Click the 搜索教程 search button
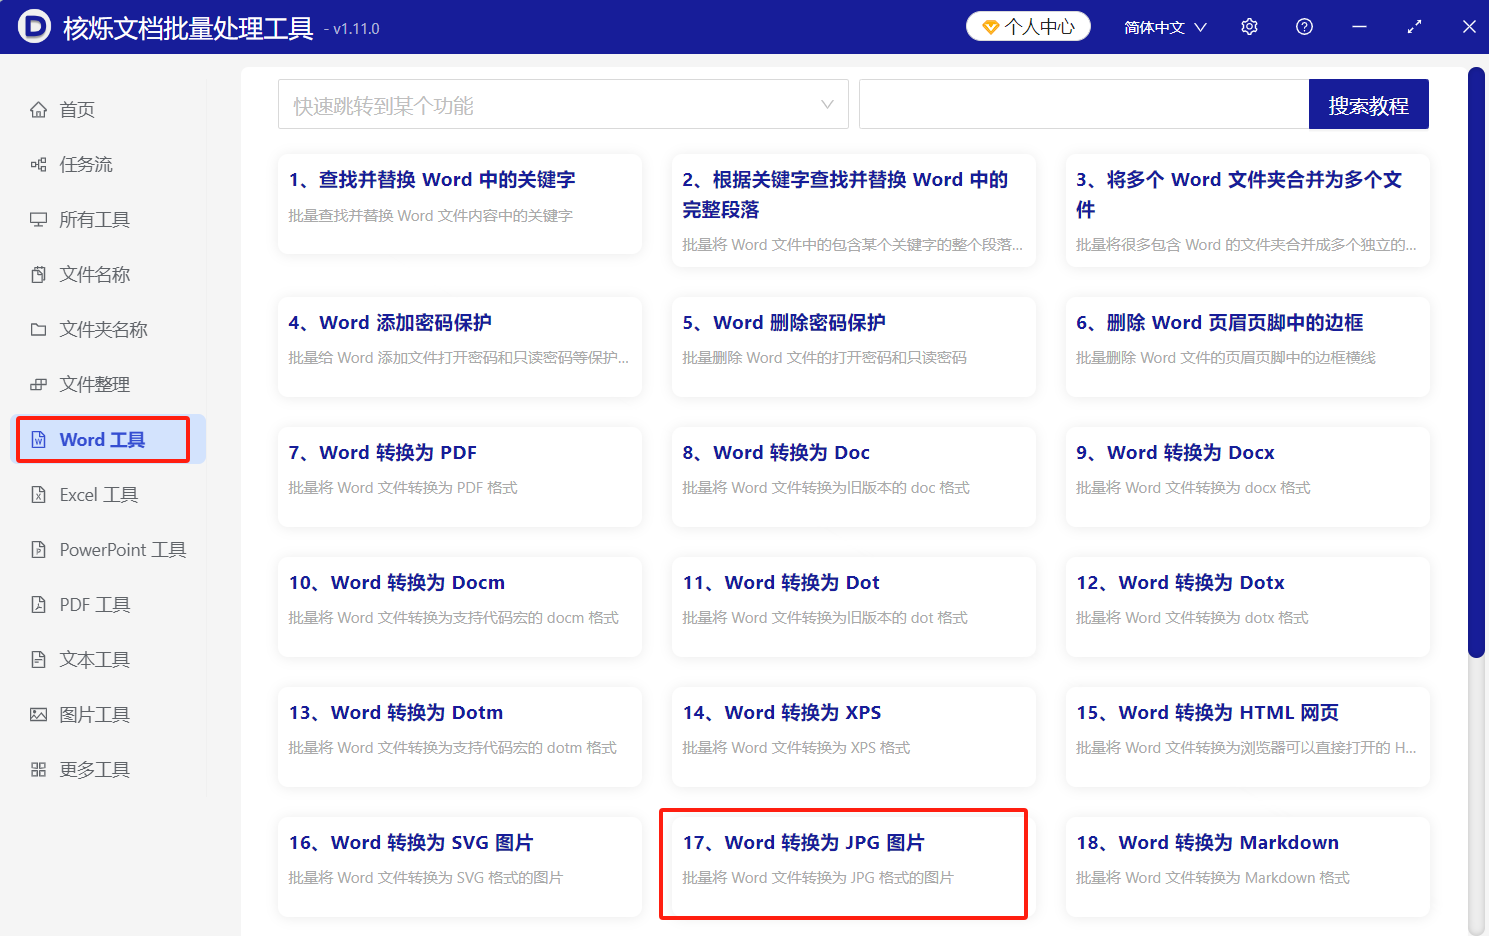The height and width of the screenshot is (936, 1489). point(1368,104)
